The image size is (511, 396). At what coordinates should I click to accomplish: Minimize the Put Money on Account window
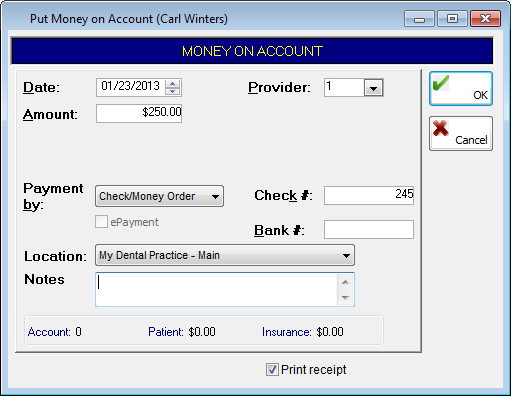point(419,19)
